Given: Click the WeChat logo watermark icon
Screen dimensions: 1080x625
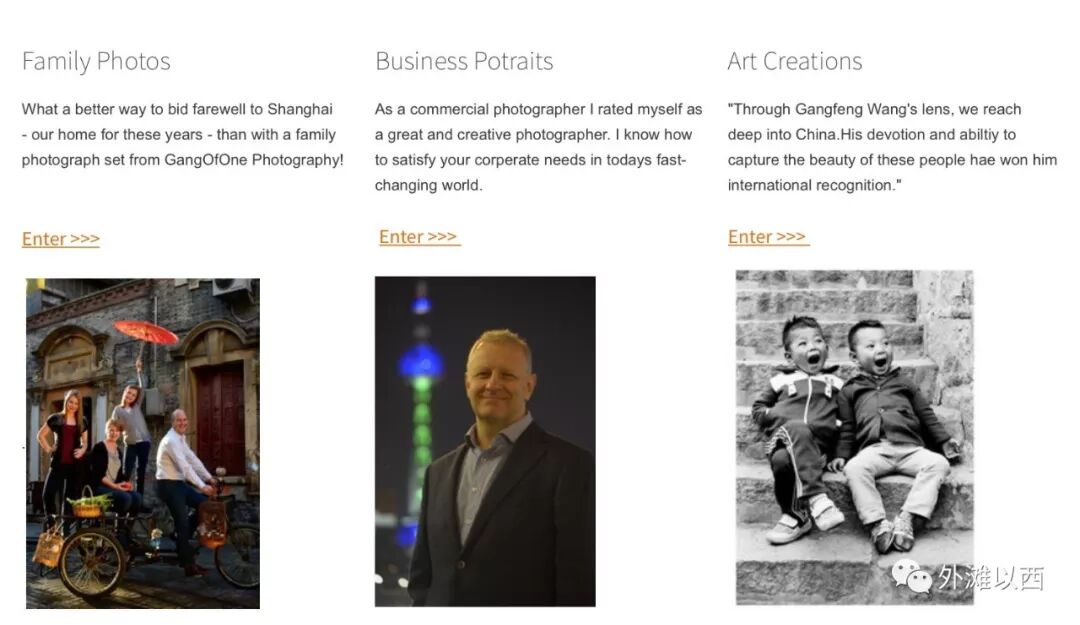Looking at the screenshot, I should click(x=911, y=575).
